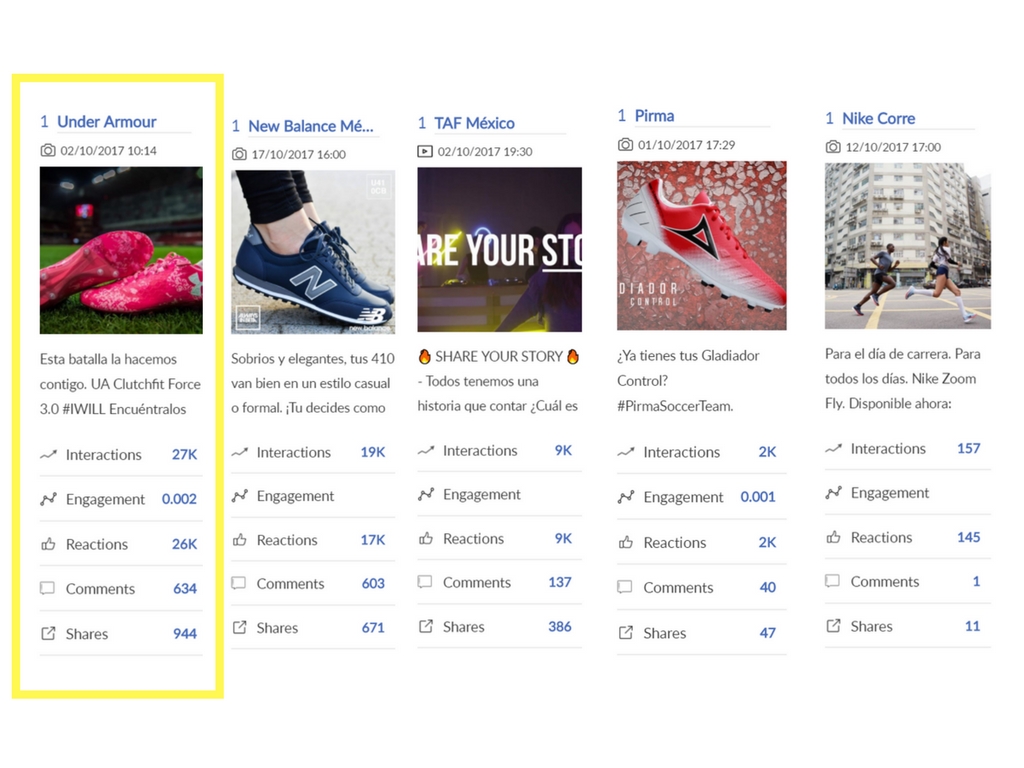Click the Comments icon in New Balance card
This screenshot has width=1024, height=768.
(x=239, y=583)
